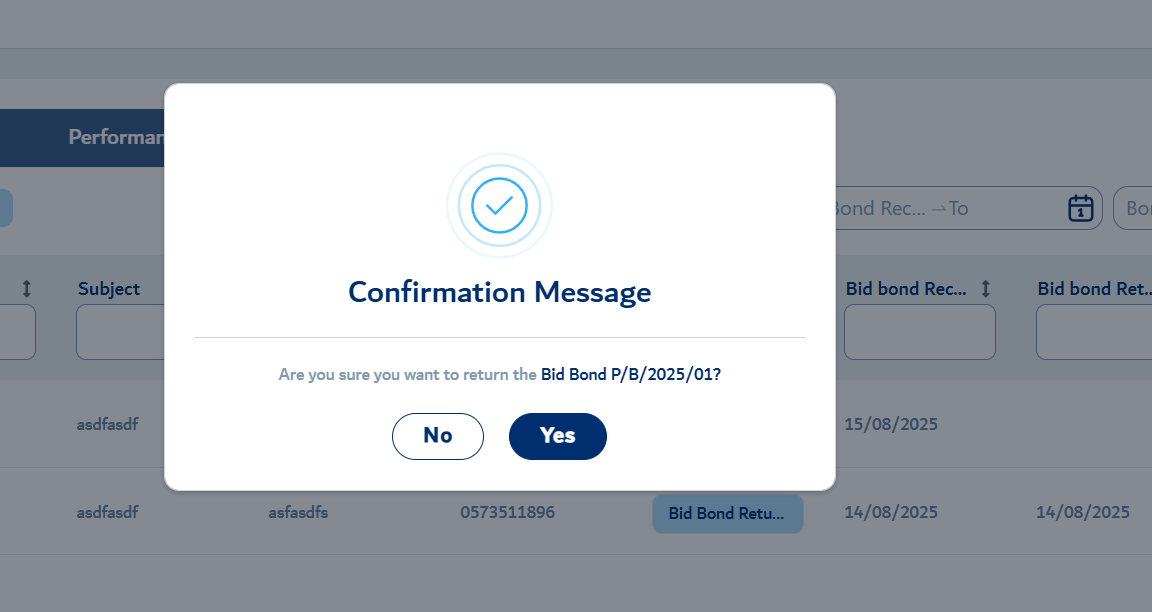
Task: Focus the filter box under Bid bond Ret...
Action: pos(1094,332)
